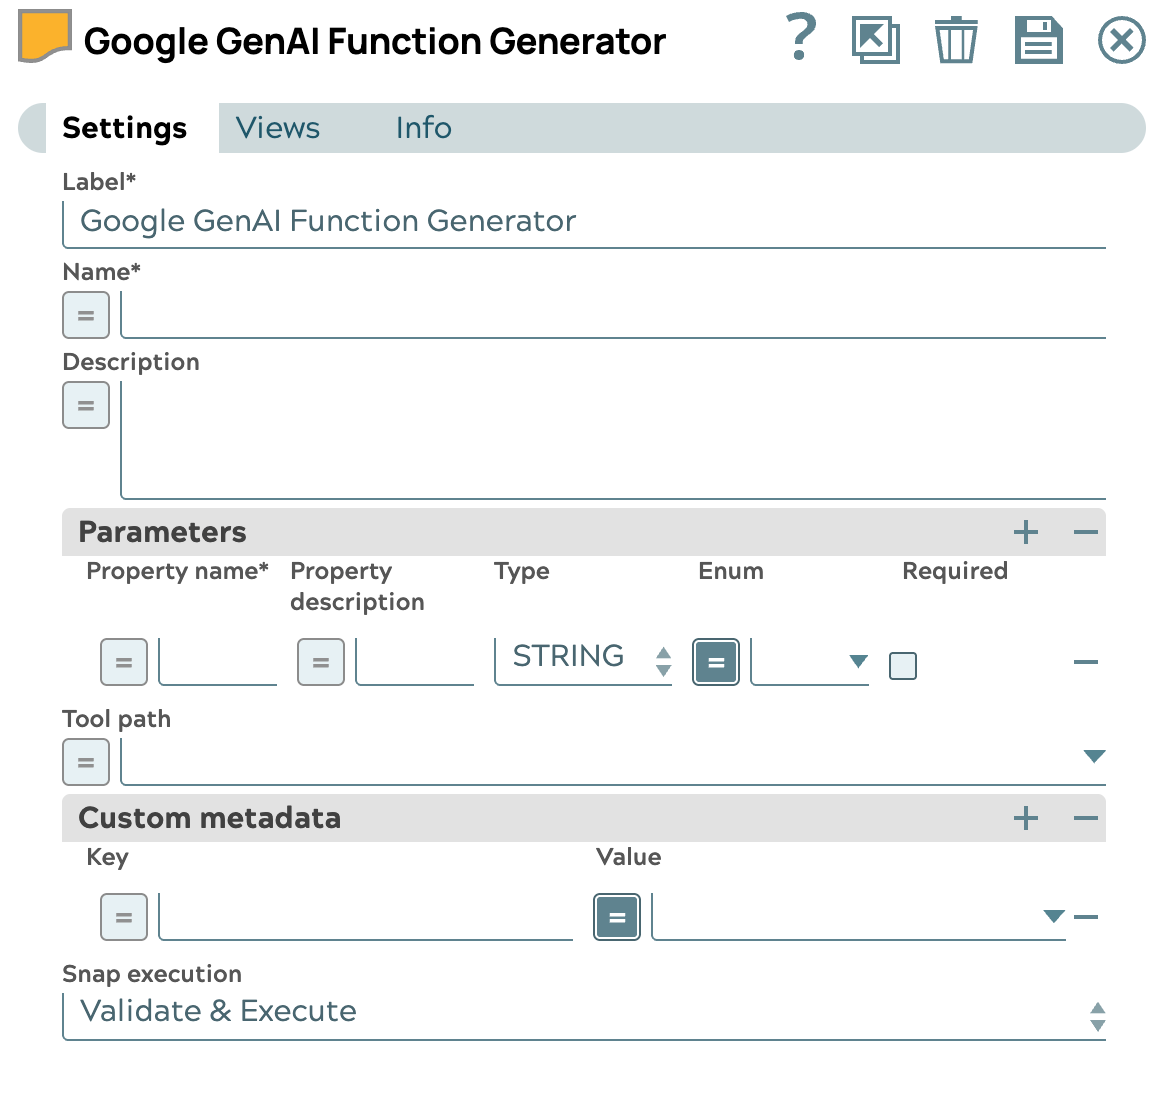Viewport: 1166px width, 1096px height.
Task: Remove the Custom metadata row with minus
Action: click(x=1085, y=915)
